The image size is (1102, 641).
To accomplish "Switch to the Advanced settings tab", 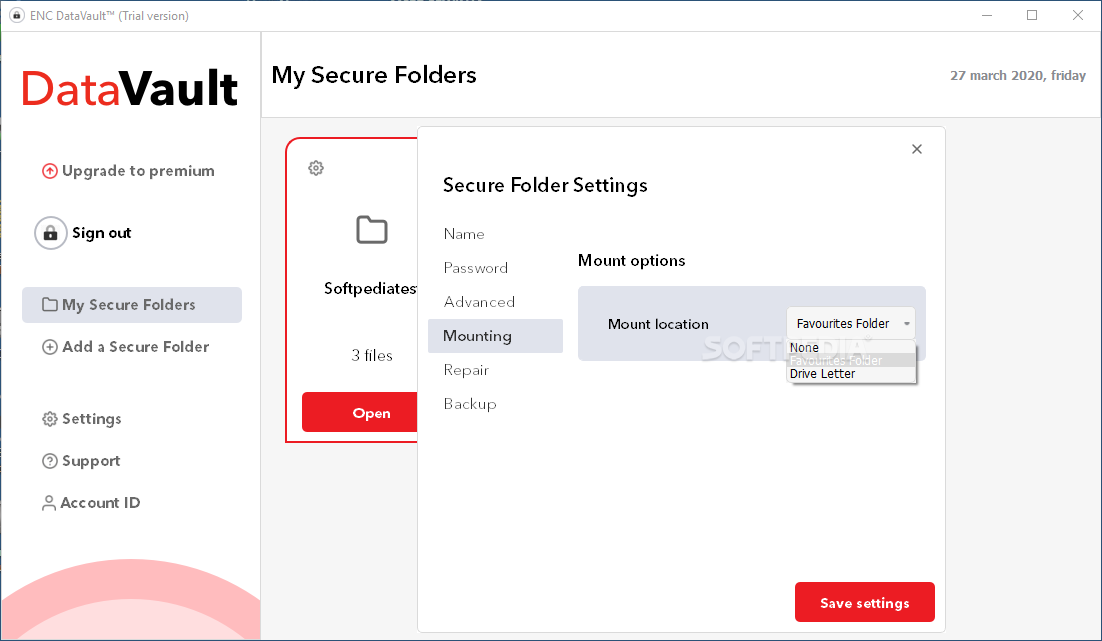I will (479, 302).
